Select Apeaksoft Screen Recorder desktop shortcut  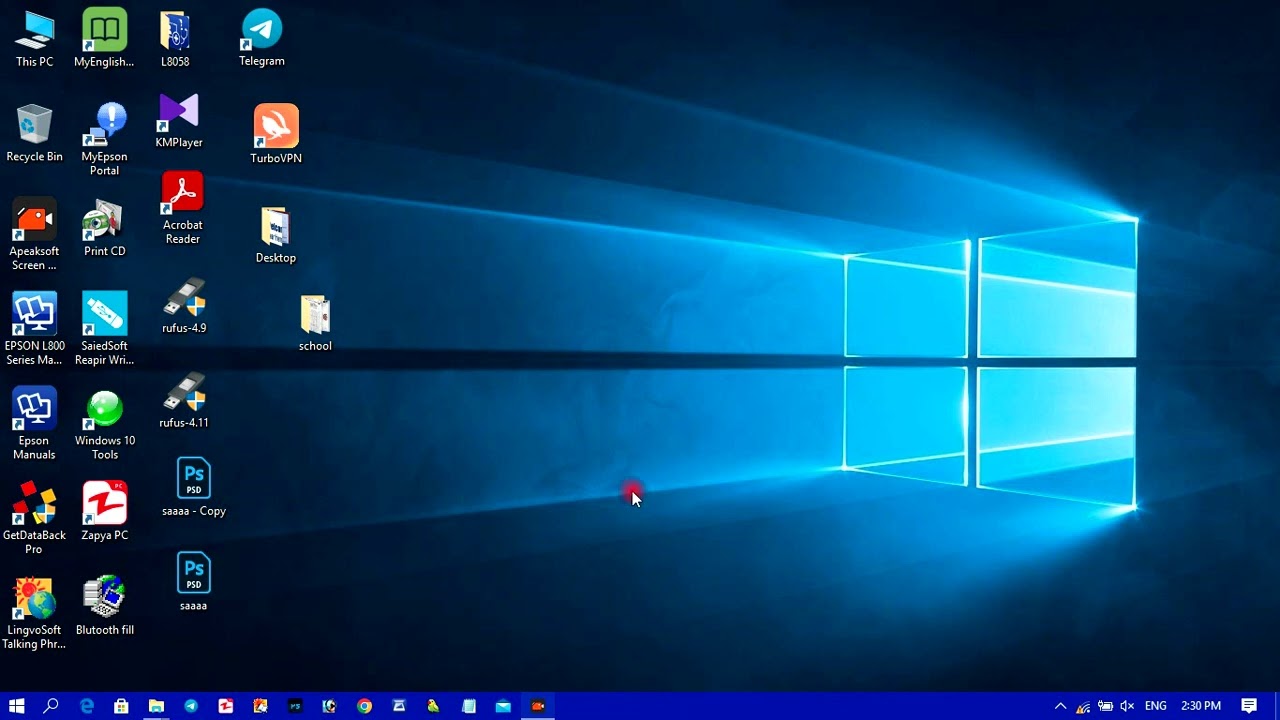(34, 235)
